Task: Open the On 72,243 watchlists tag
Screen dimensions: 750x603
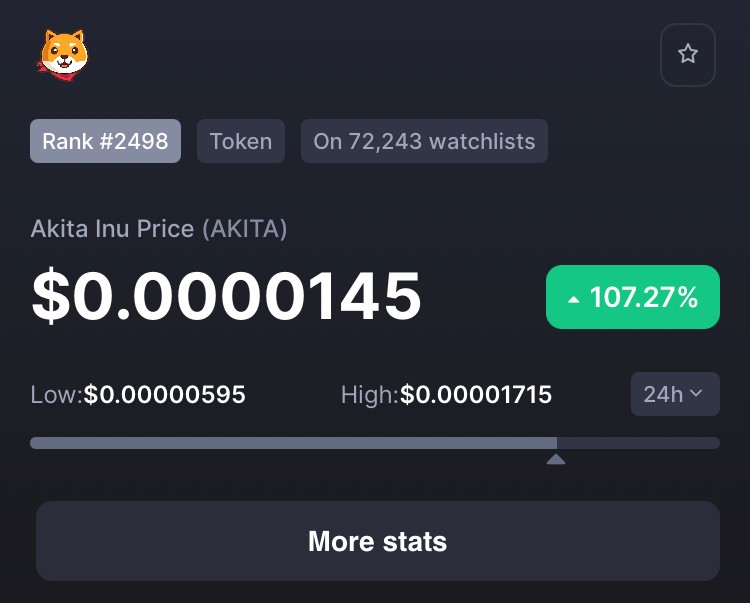Action: (x=424, y=141)
